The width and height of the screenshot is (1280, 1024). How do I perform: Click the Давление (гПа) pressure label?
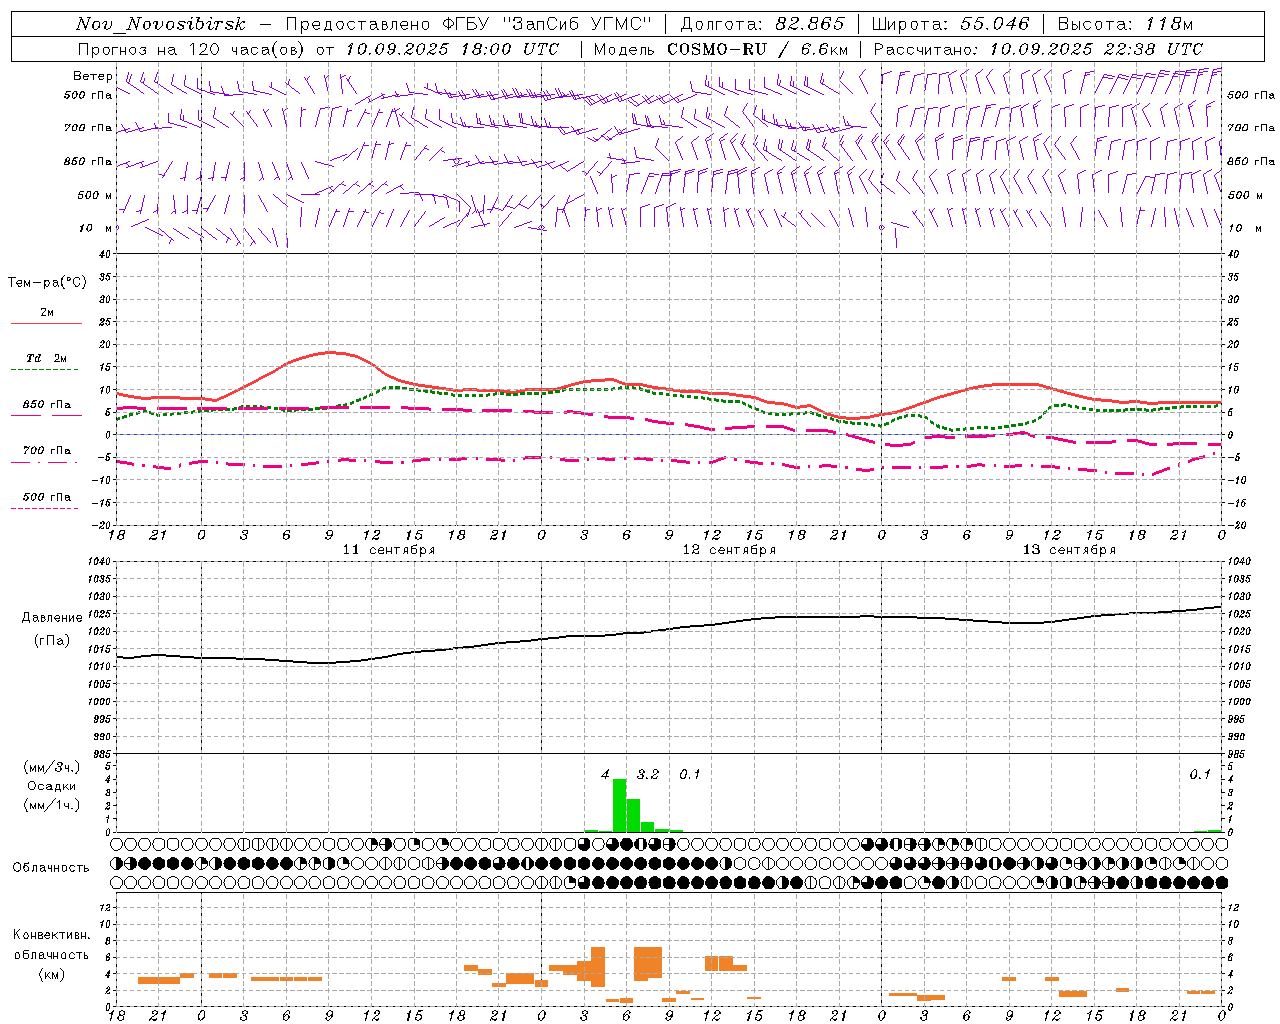52,629
